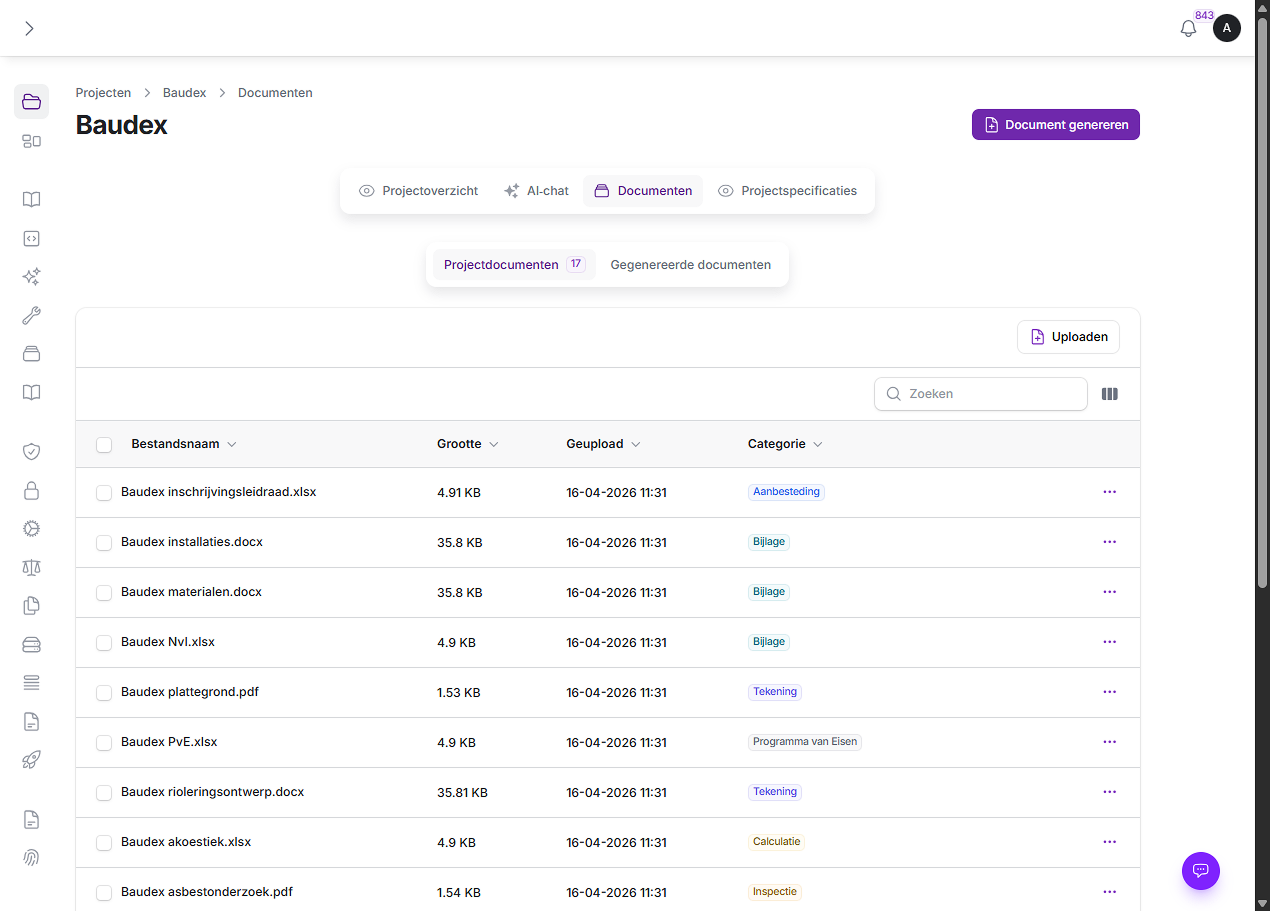Click the Document genereren button

1056,125
